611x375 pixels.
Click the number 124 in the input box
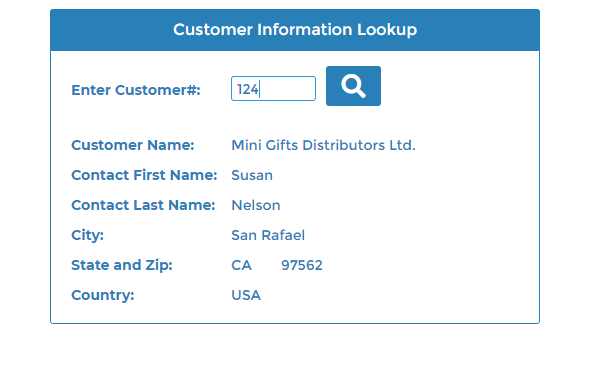(x=247, y=89)
